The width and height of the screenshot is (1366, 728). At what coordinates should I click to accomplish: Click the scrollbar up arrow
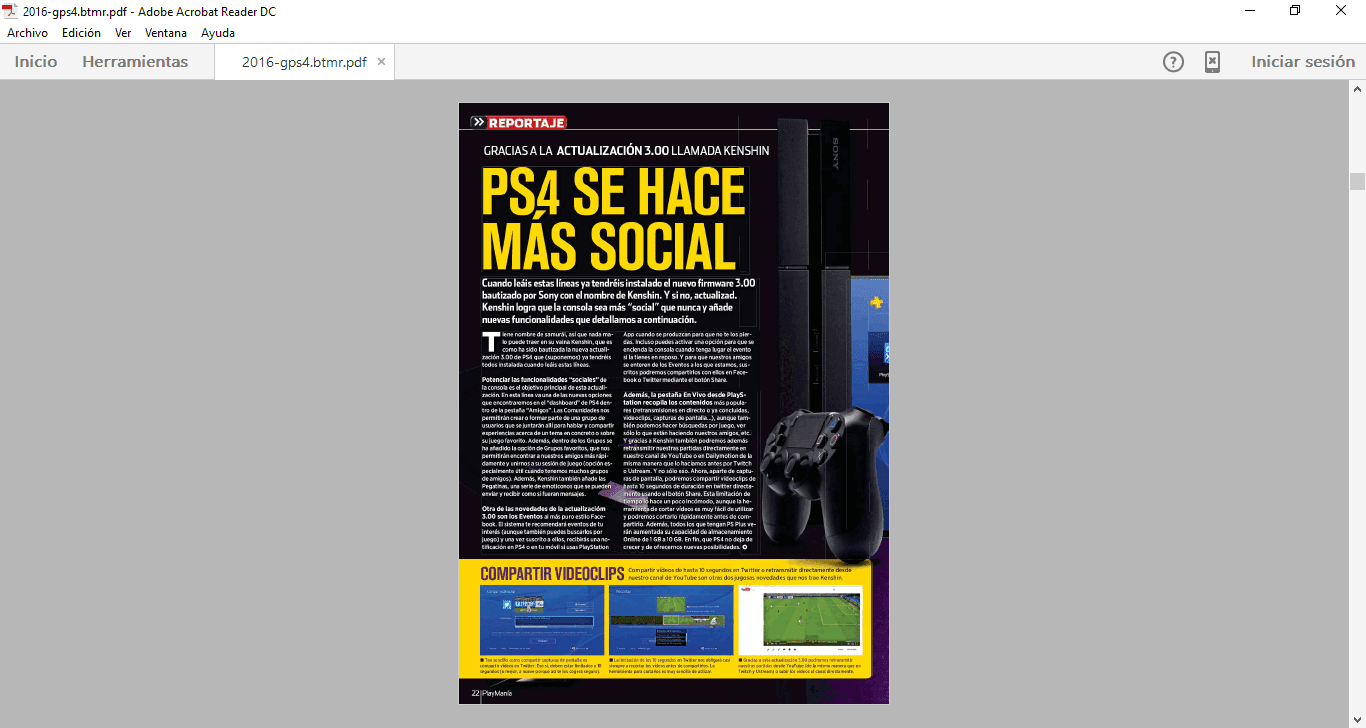point(1357,88)
